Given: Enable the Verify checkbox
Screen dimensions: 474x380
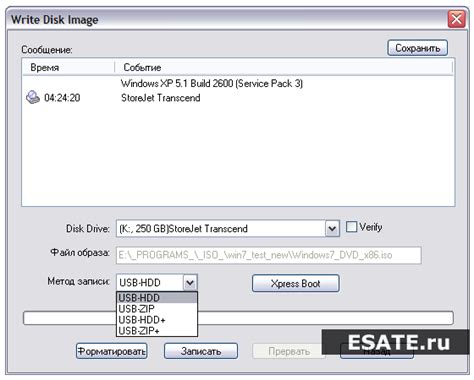Looking at the screenshot, I should [x=351, y=227].
